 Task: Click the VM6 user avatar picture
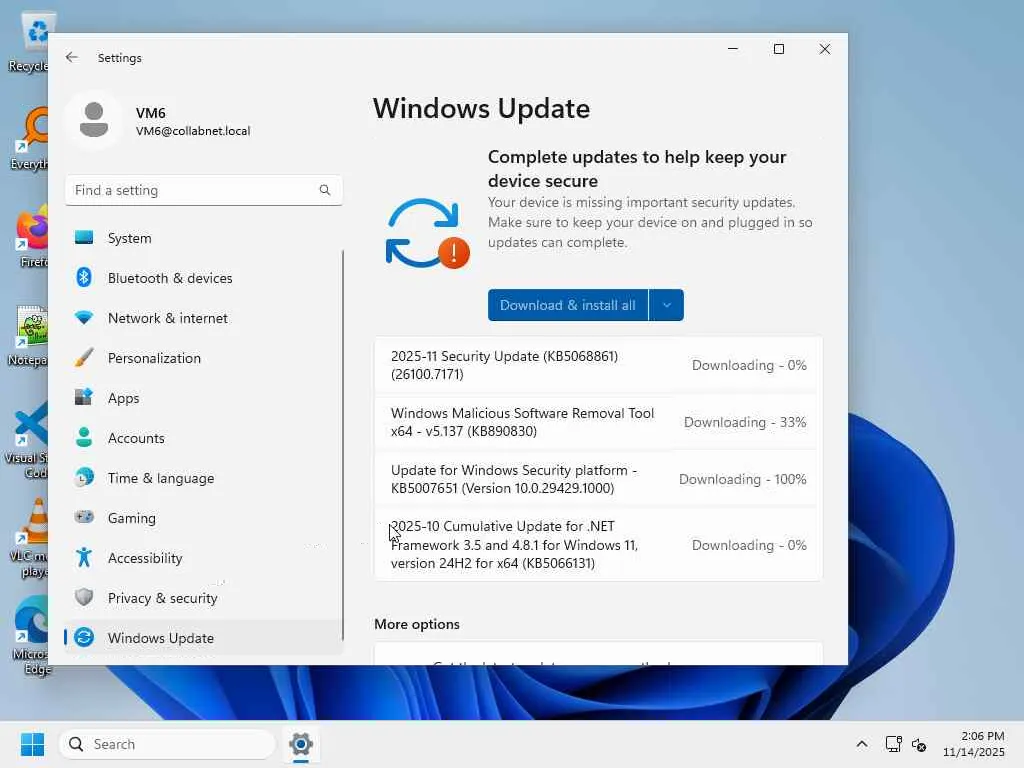click(94, 120)
